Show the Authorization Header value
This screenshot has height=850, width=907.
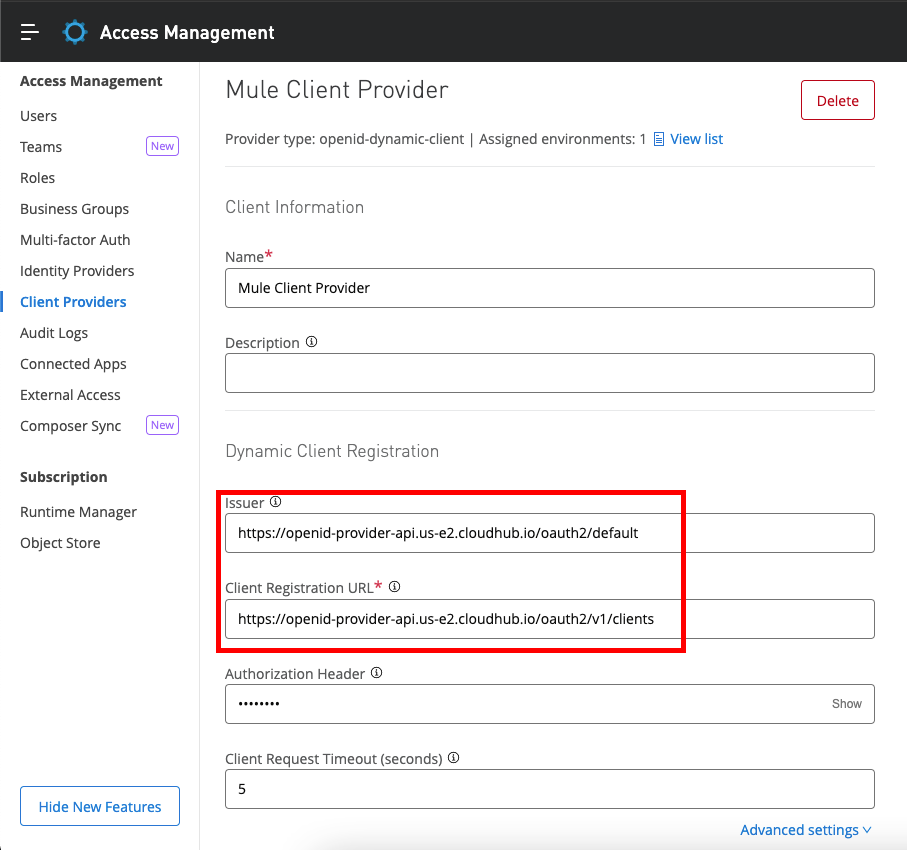click(x=846, y=704)
